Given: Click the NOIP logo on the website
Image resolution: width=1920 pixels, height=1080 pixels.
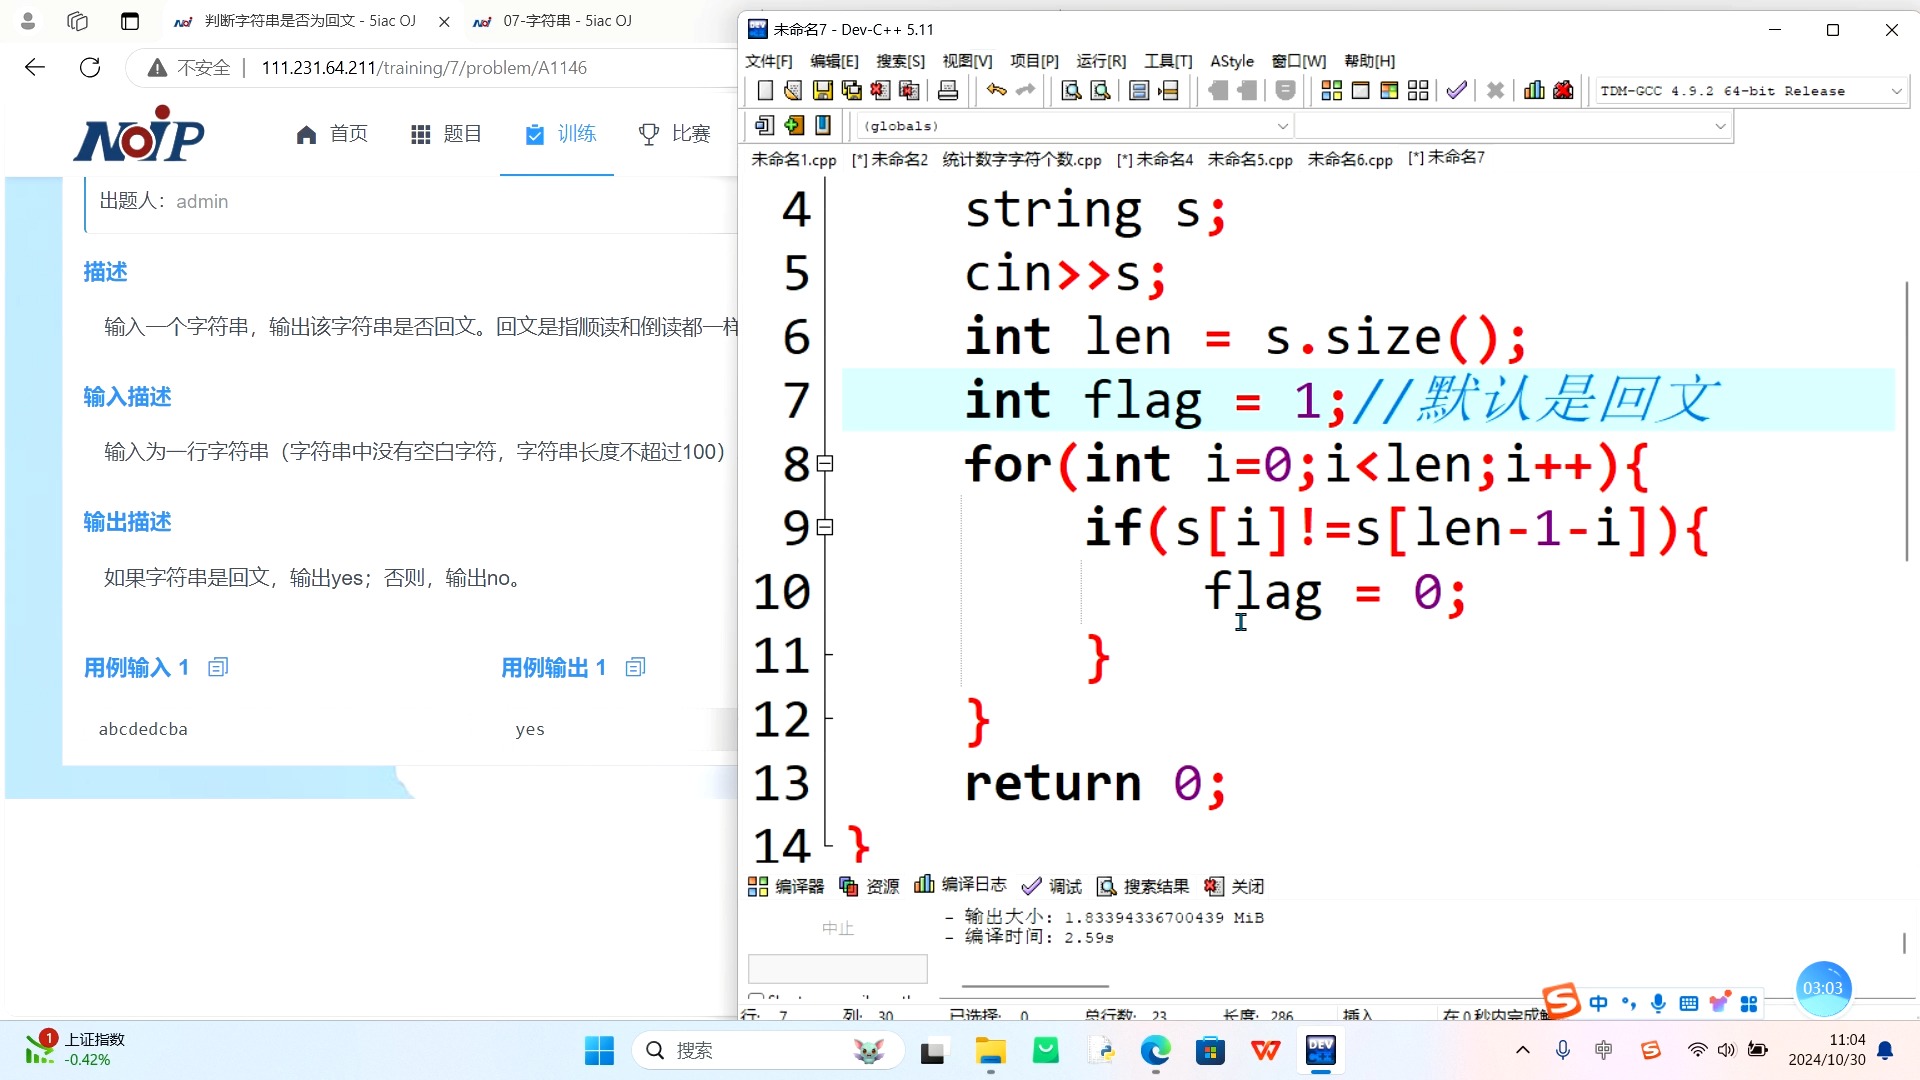Looking at the screenshot, I should pyautogui.click(x=139, y=134).
